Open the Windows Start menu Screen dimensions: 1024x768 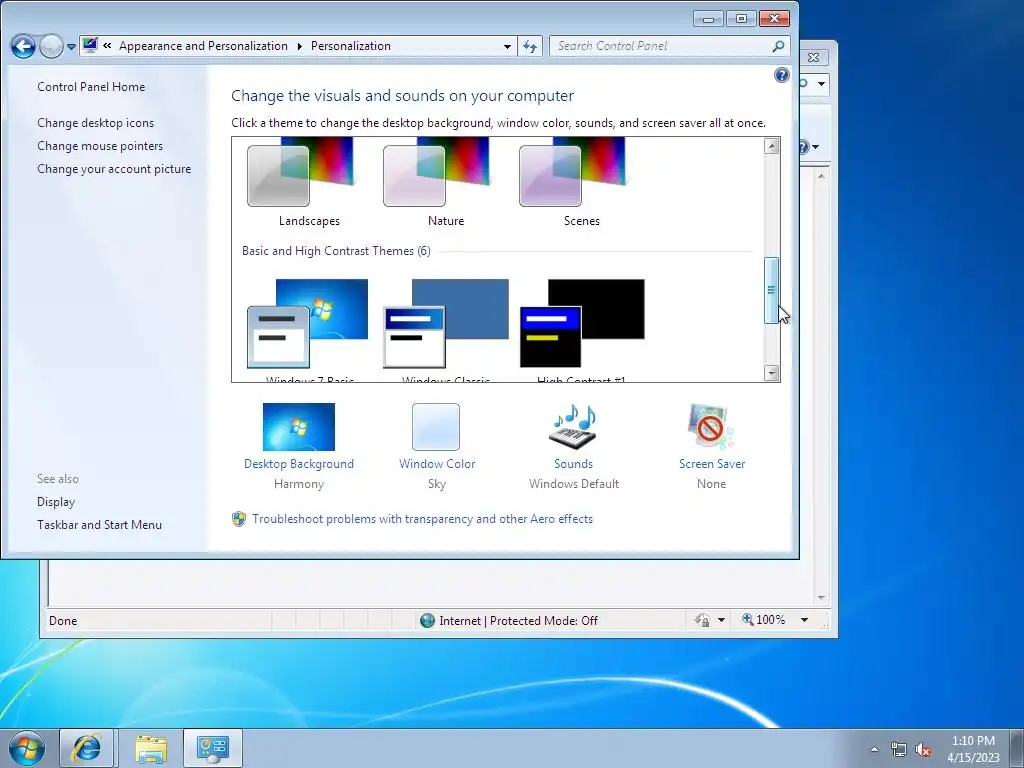[x=27, y=748]
